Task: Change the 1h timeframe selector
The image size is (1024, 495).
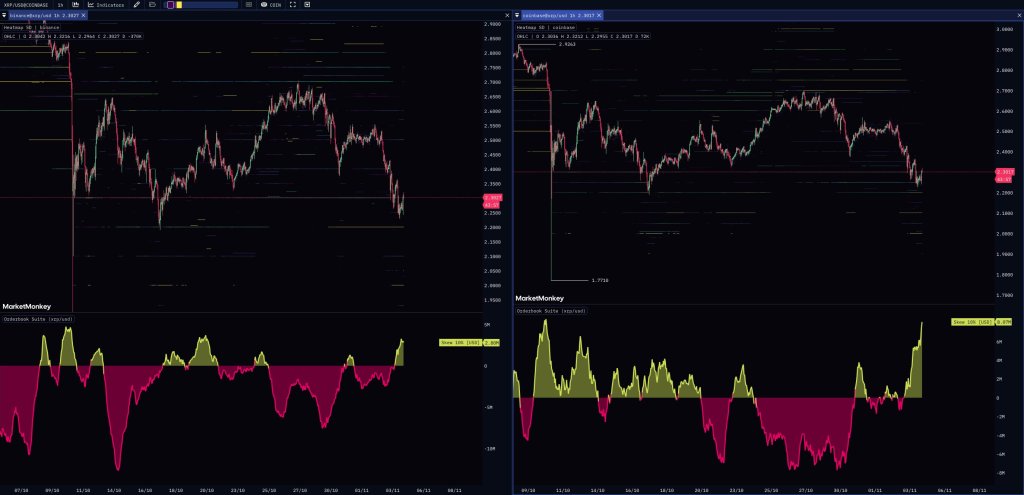Action: pos(60,5)
